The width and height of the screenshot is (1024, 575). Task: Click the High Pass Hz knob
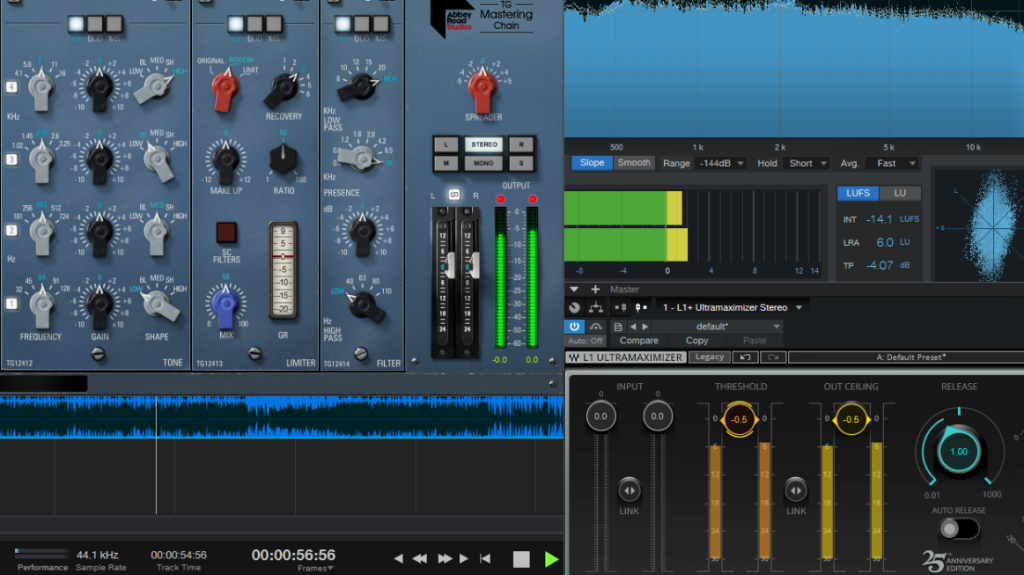[366, 305]
